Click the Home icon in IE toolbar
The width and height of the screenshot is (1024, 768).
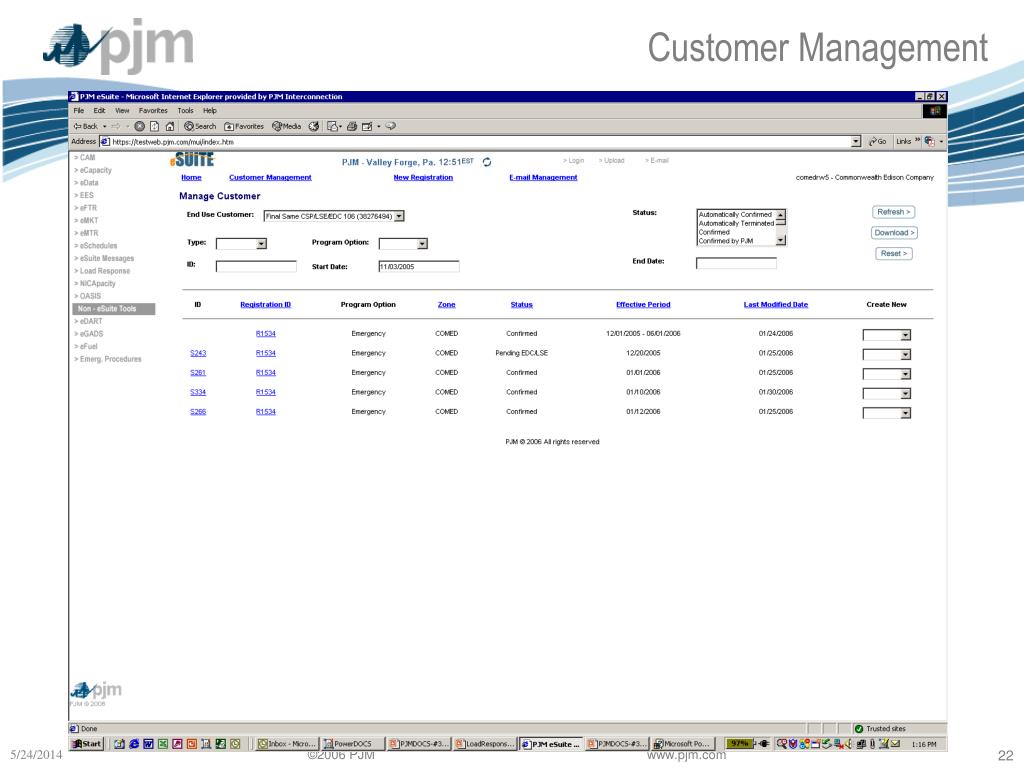point(170,126)
